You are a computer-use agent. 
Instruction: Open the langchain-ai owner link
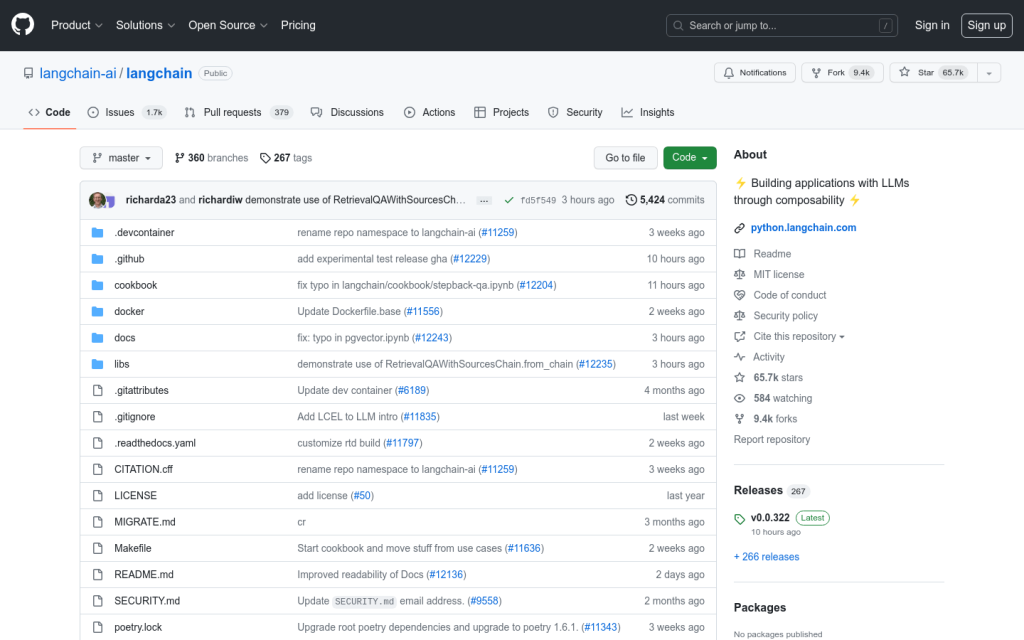(78, 73)
